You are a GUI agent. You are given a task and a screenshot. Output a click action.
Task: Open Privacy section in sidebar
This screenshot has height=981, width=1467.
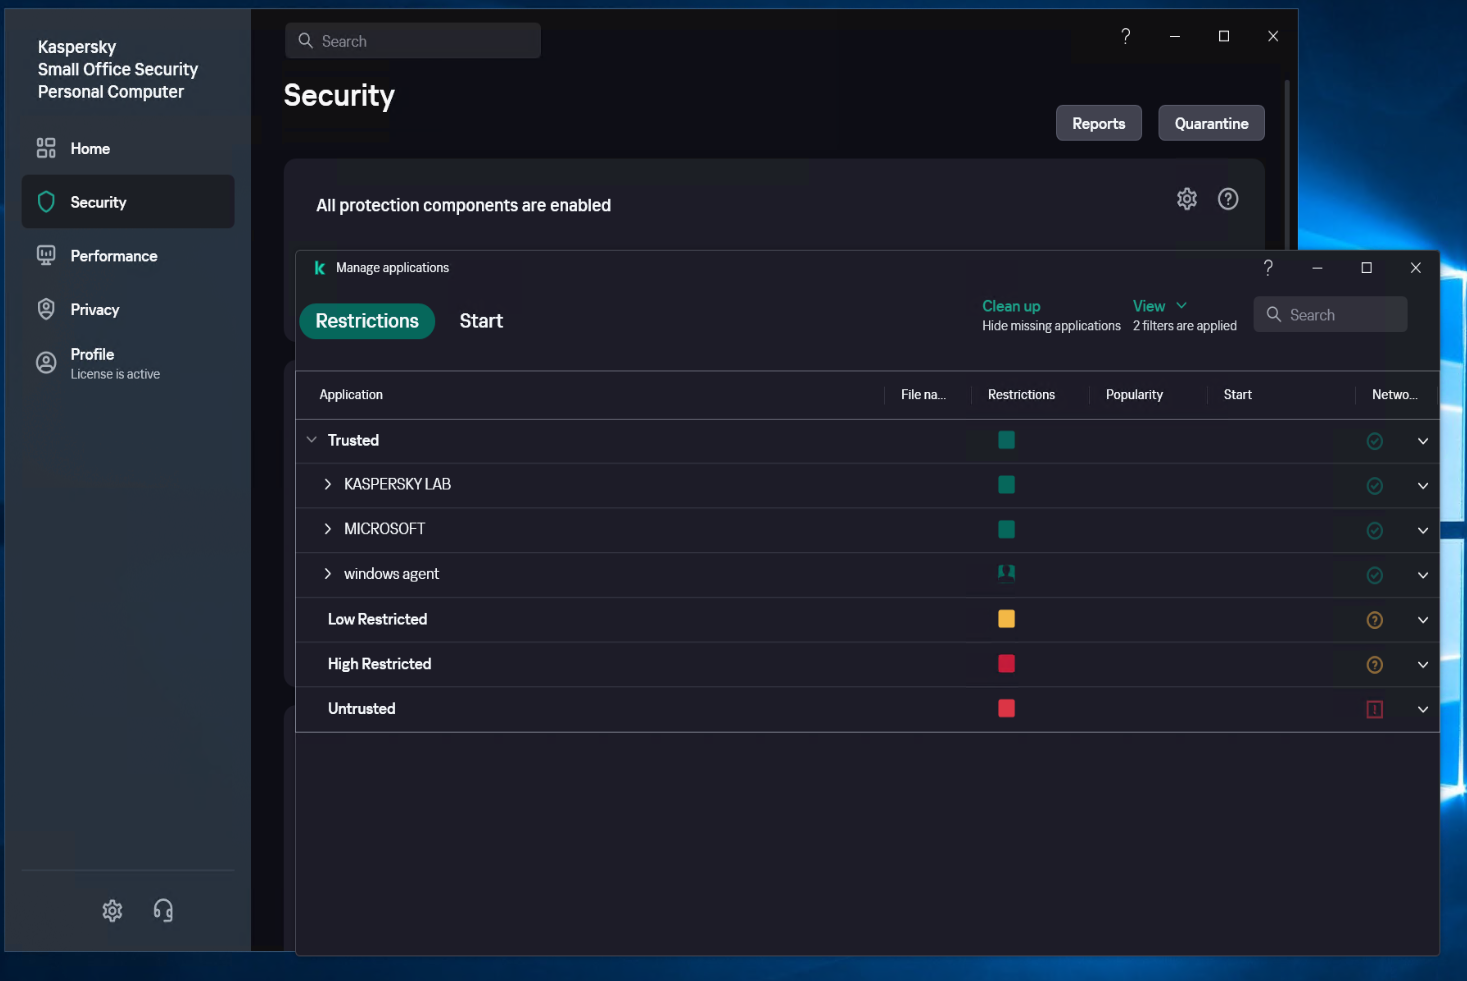[x=128, y=310]
